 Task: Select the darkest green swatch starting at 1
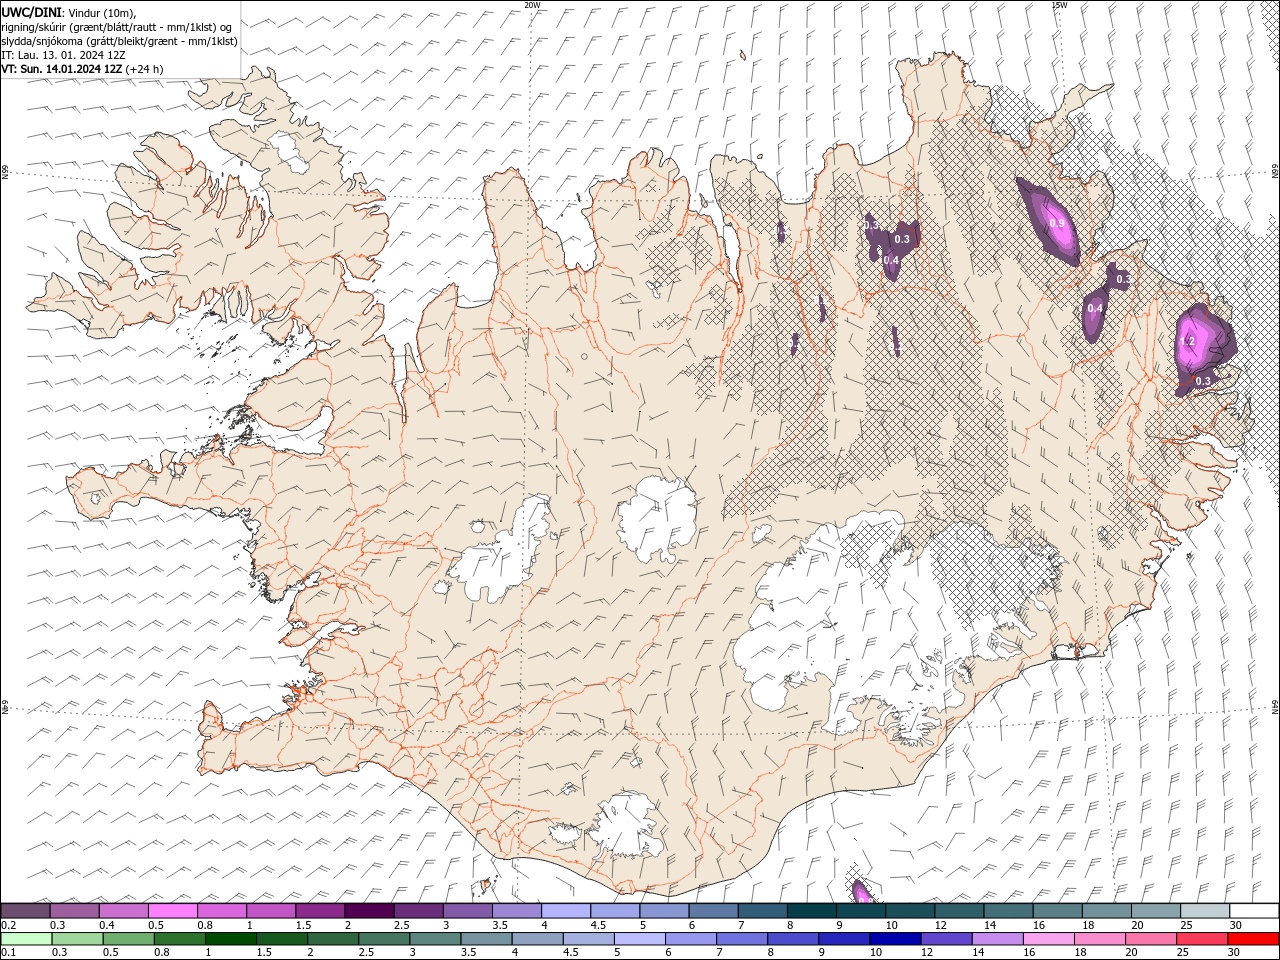click(230, 939)
